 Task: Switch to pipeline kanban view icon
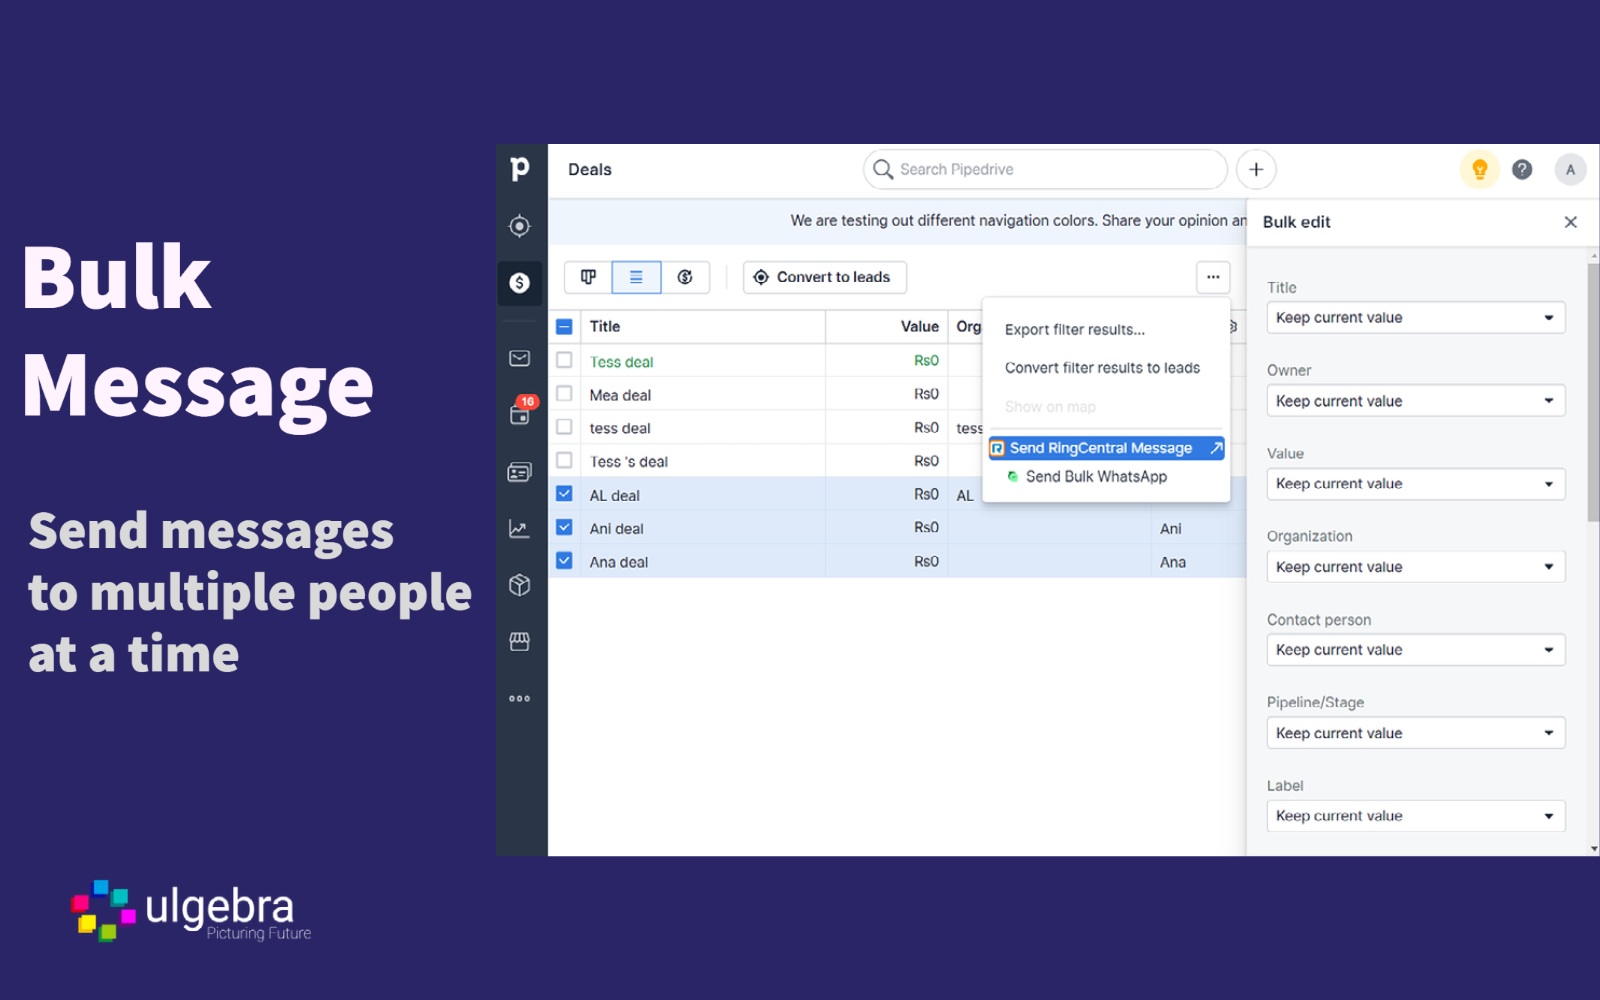pos(588,277)
